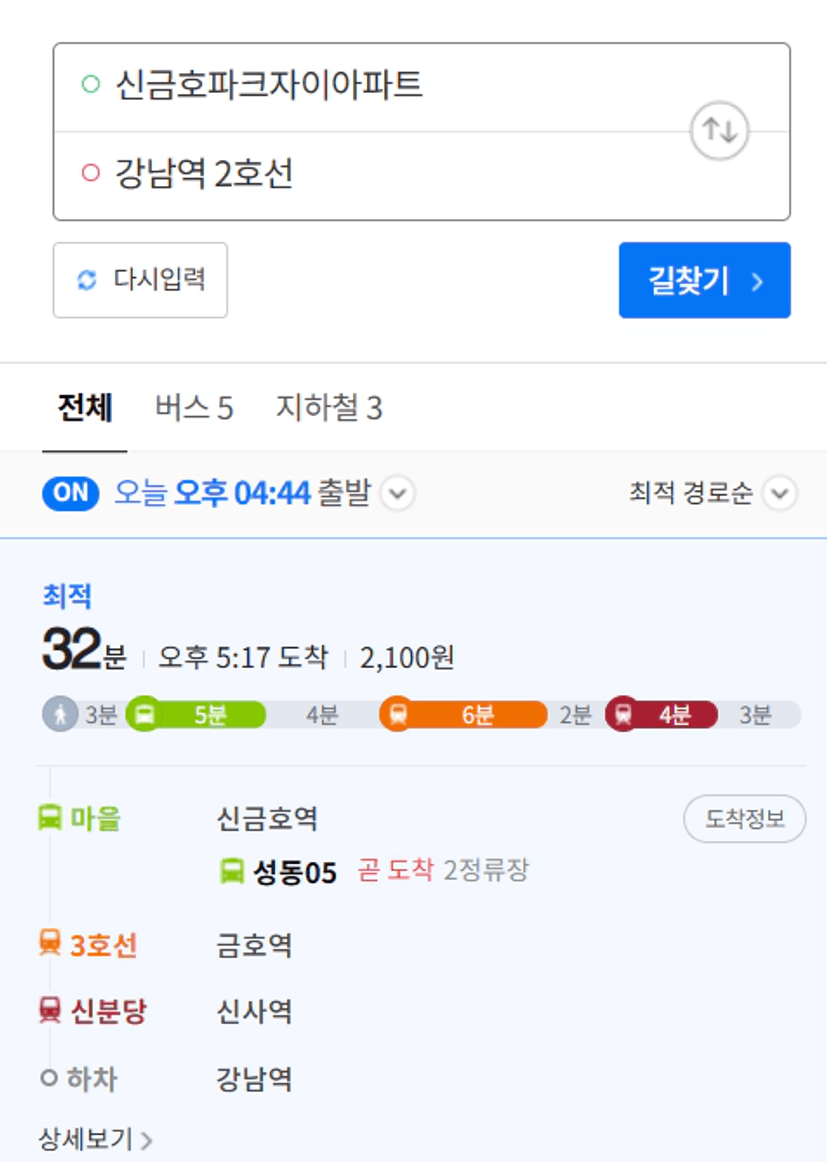This screenshot has height=1162, width=827.
Task: Expand route details via 상세보기
Action: pos(95,1139)
